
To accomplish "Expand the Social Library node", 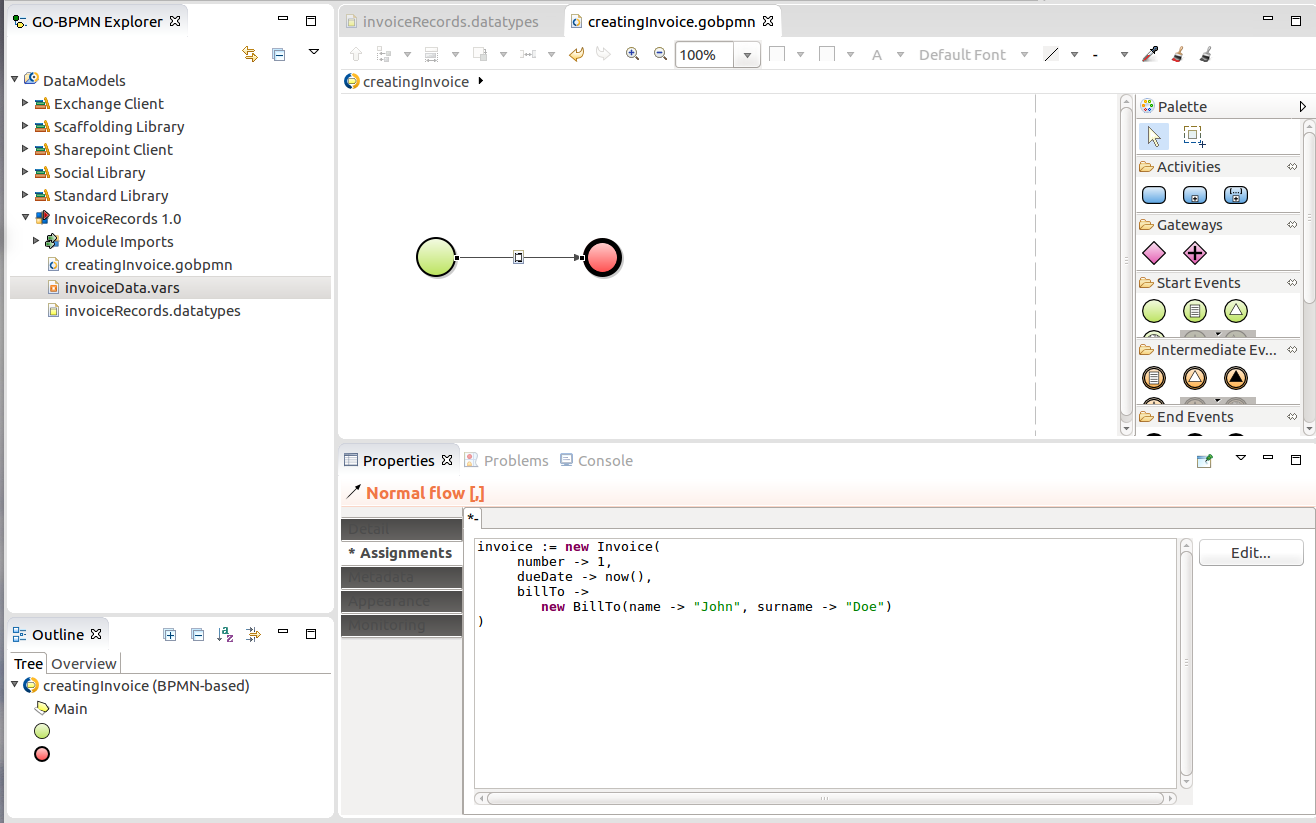I will click(26, 172).
